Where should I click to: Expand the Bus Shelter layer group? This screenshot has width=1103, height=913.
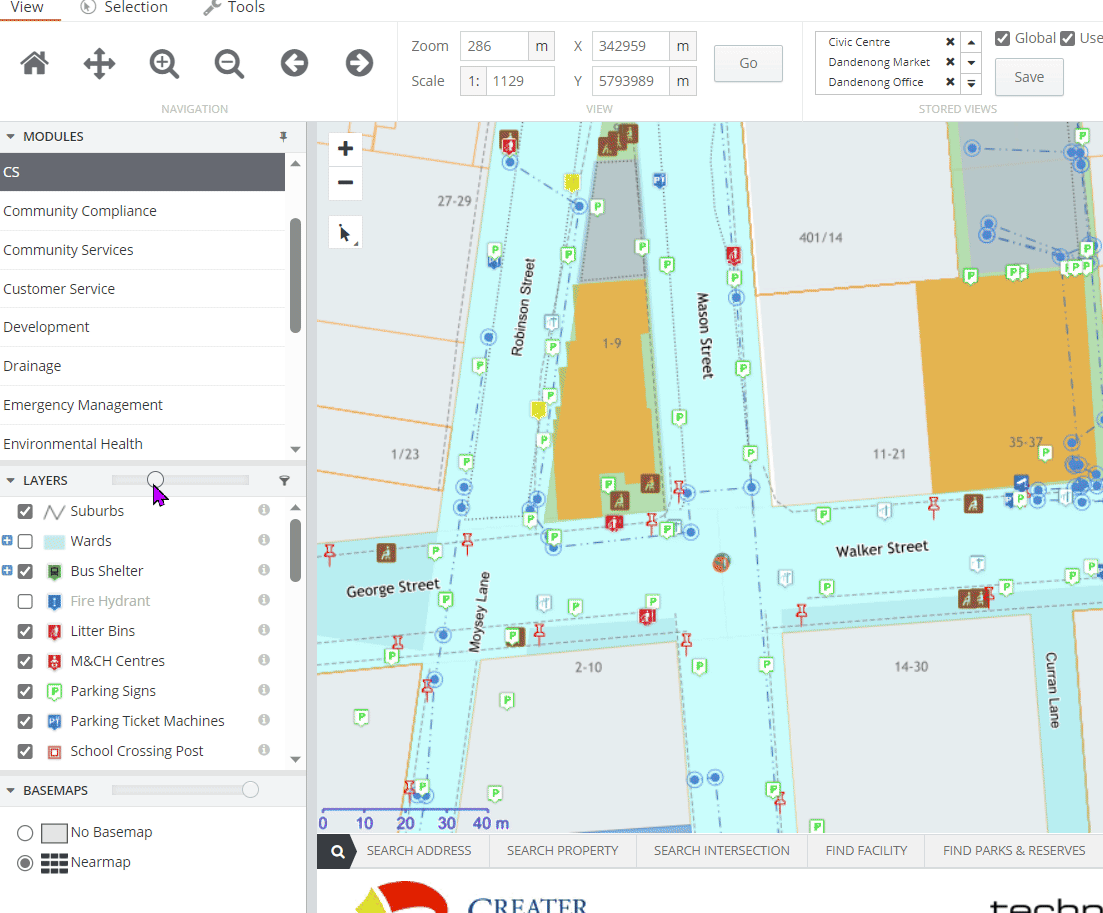tap(8, 571)
